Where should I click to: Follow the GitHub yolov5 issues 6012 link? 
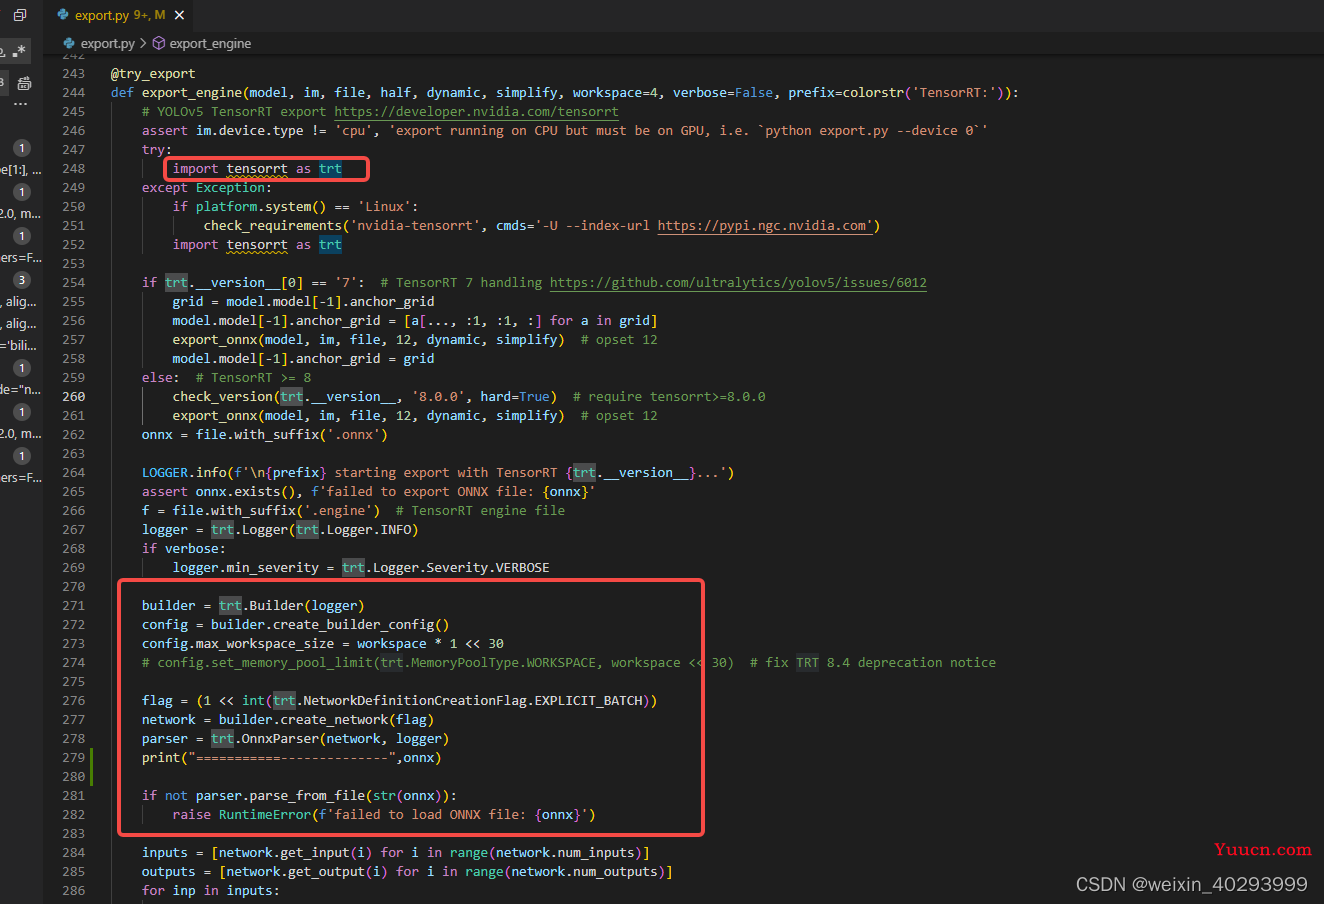pyautogui.click(x=738, y=282)
